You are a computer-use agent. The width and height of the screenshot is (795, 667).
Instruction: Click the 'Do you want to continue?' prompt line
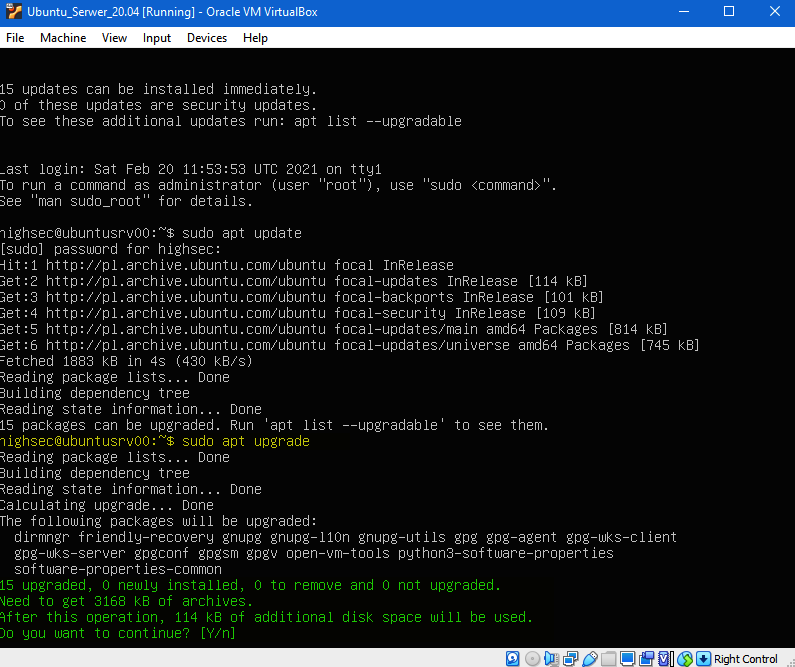tap(118, 634)
